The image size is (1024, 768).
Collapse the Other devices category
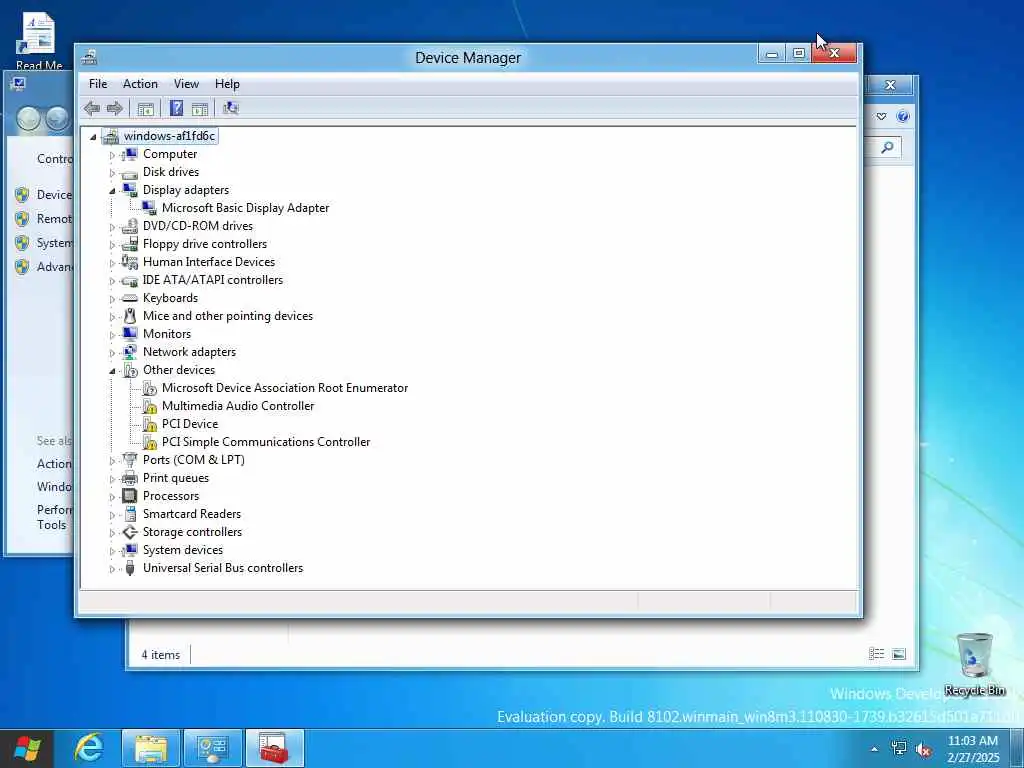[112, 371]
